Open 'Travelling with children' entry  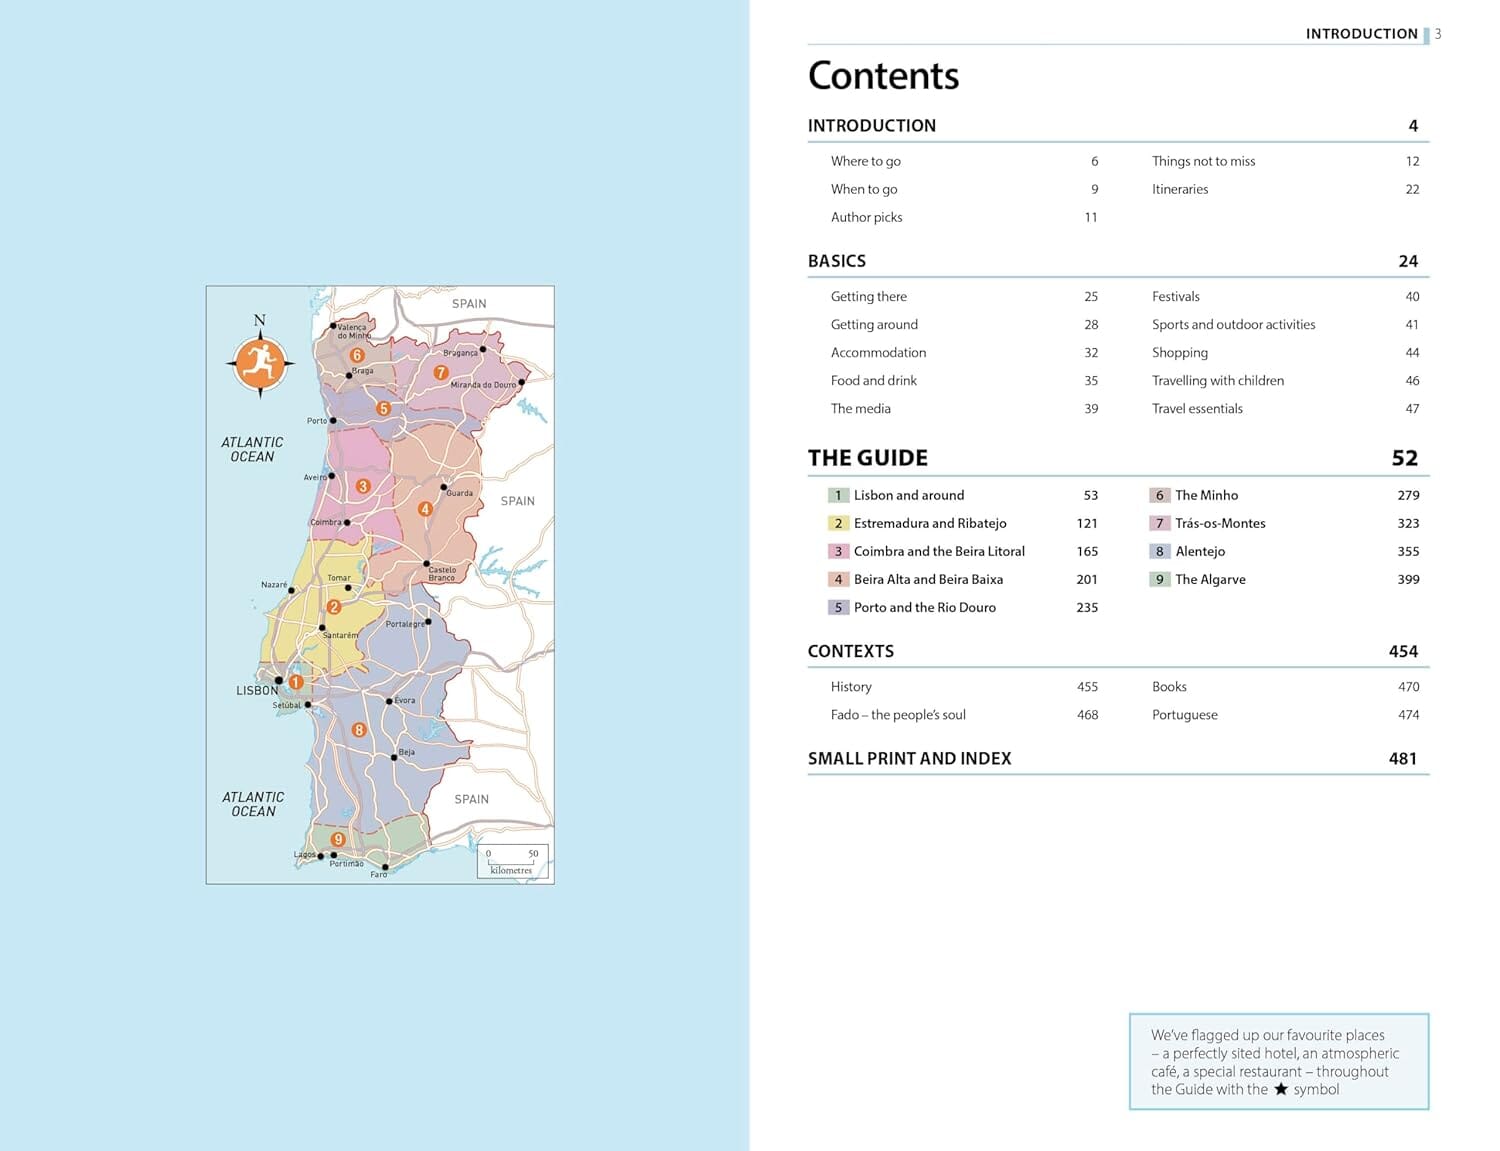coord(1218,380)
